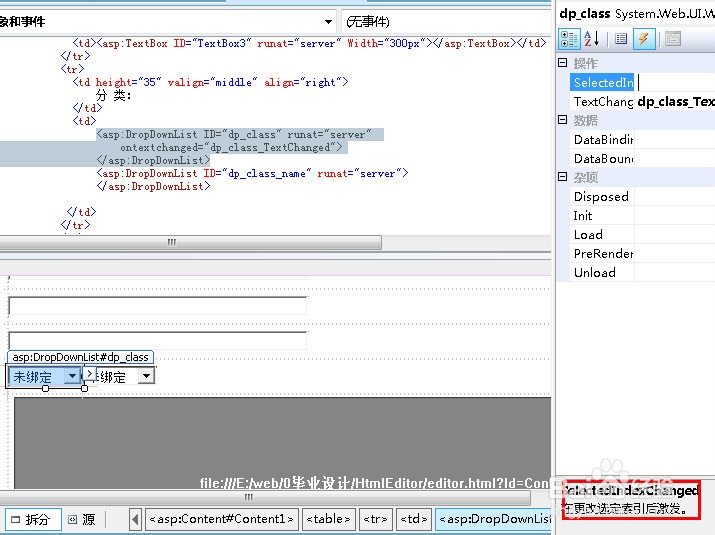
Task: Click the td height="35" code line
Action: click(x=210, y=82)
